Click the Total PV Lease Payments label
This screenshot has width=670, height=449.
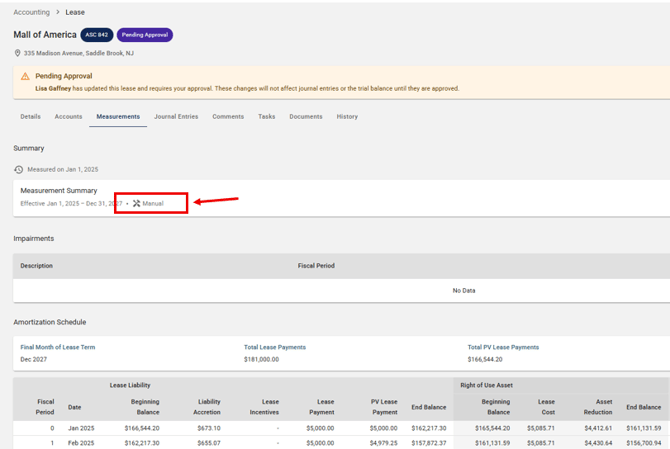pos(503,347)
